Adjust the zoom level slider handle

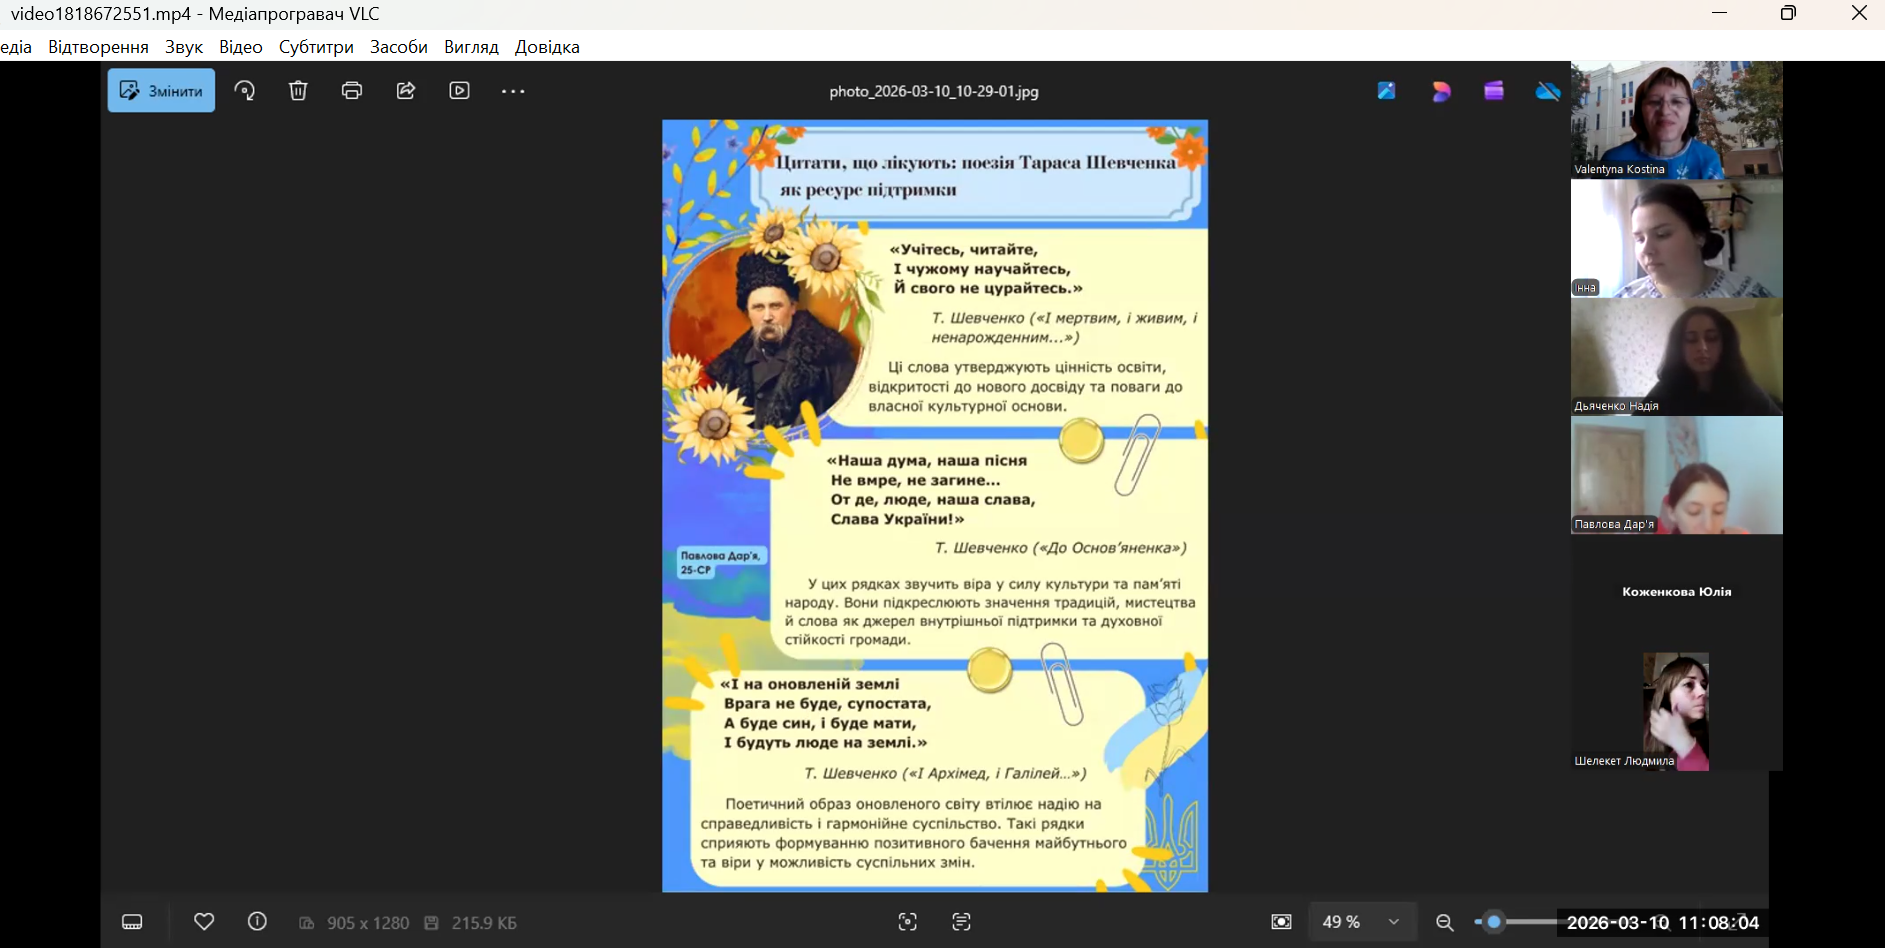tap(1494, 922)
